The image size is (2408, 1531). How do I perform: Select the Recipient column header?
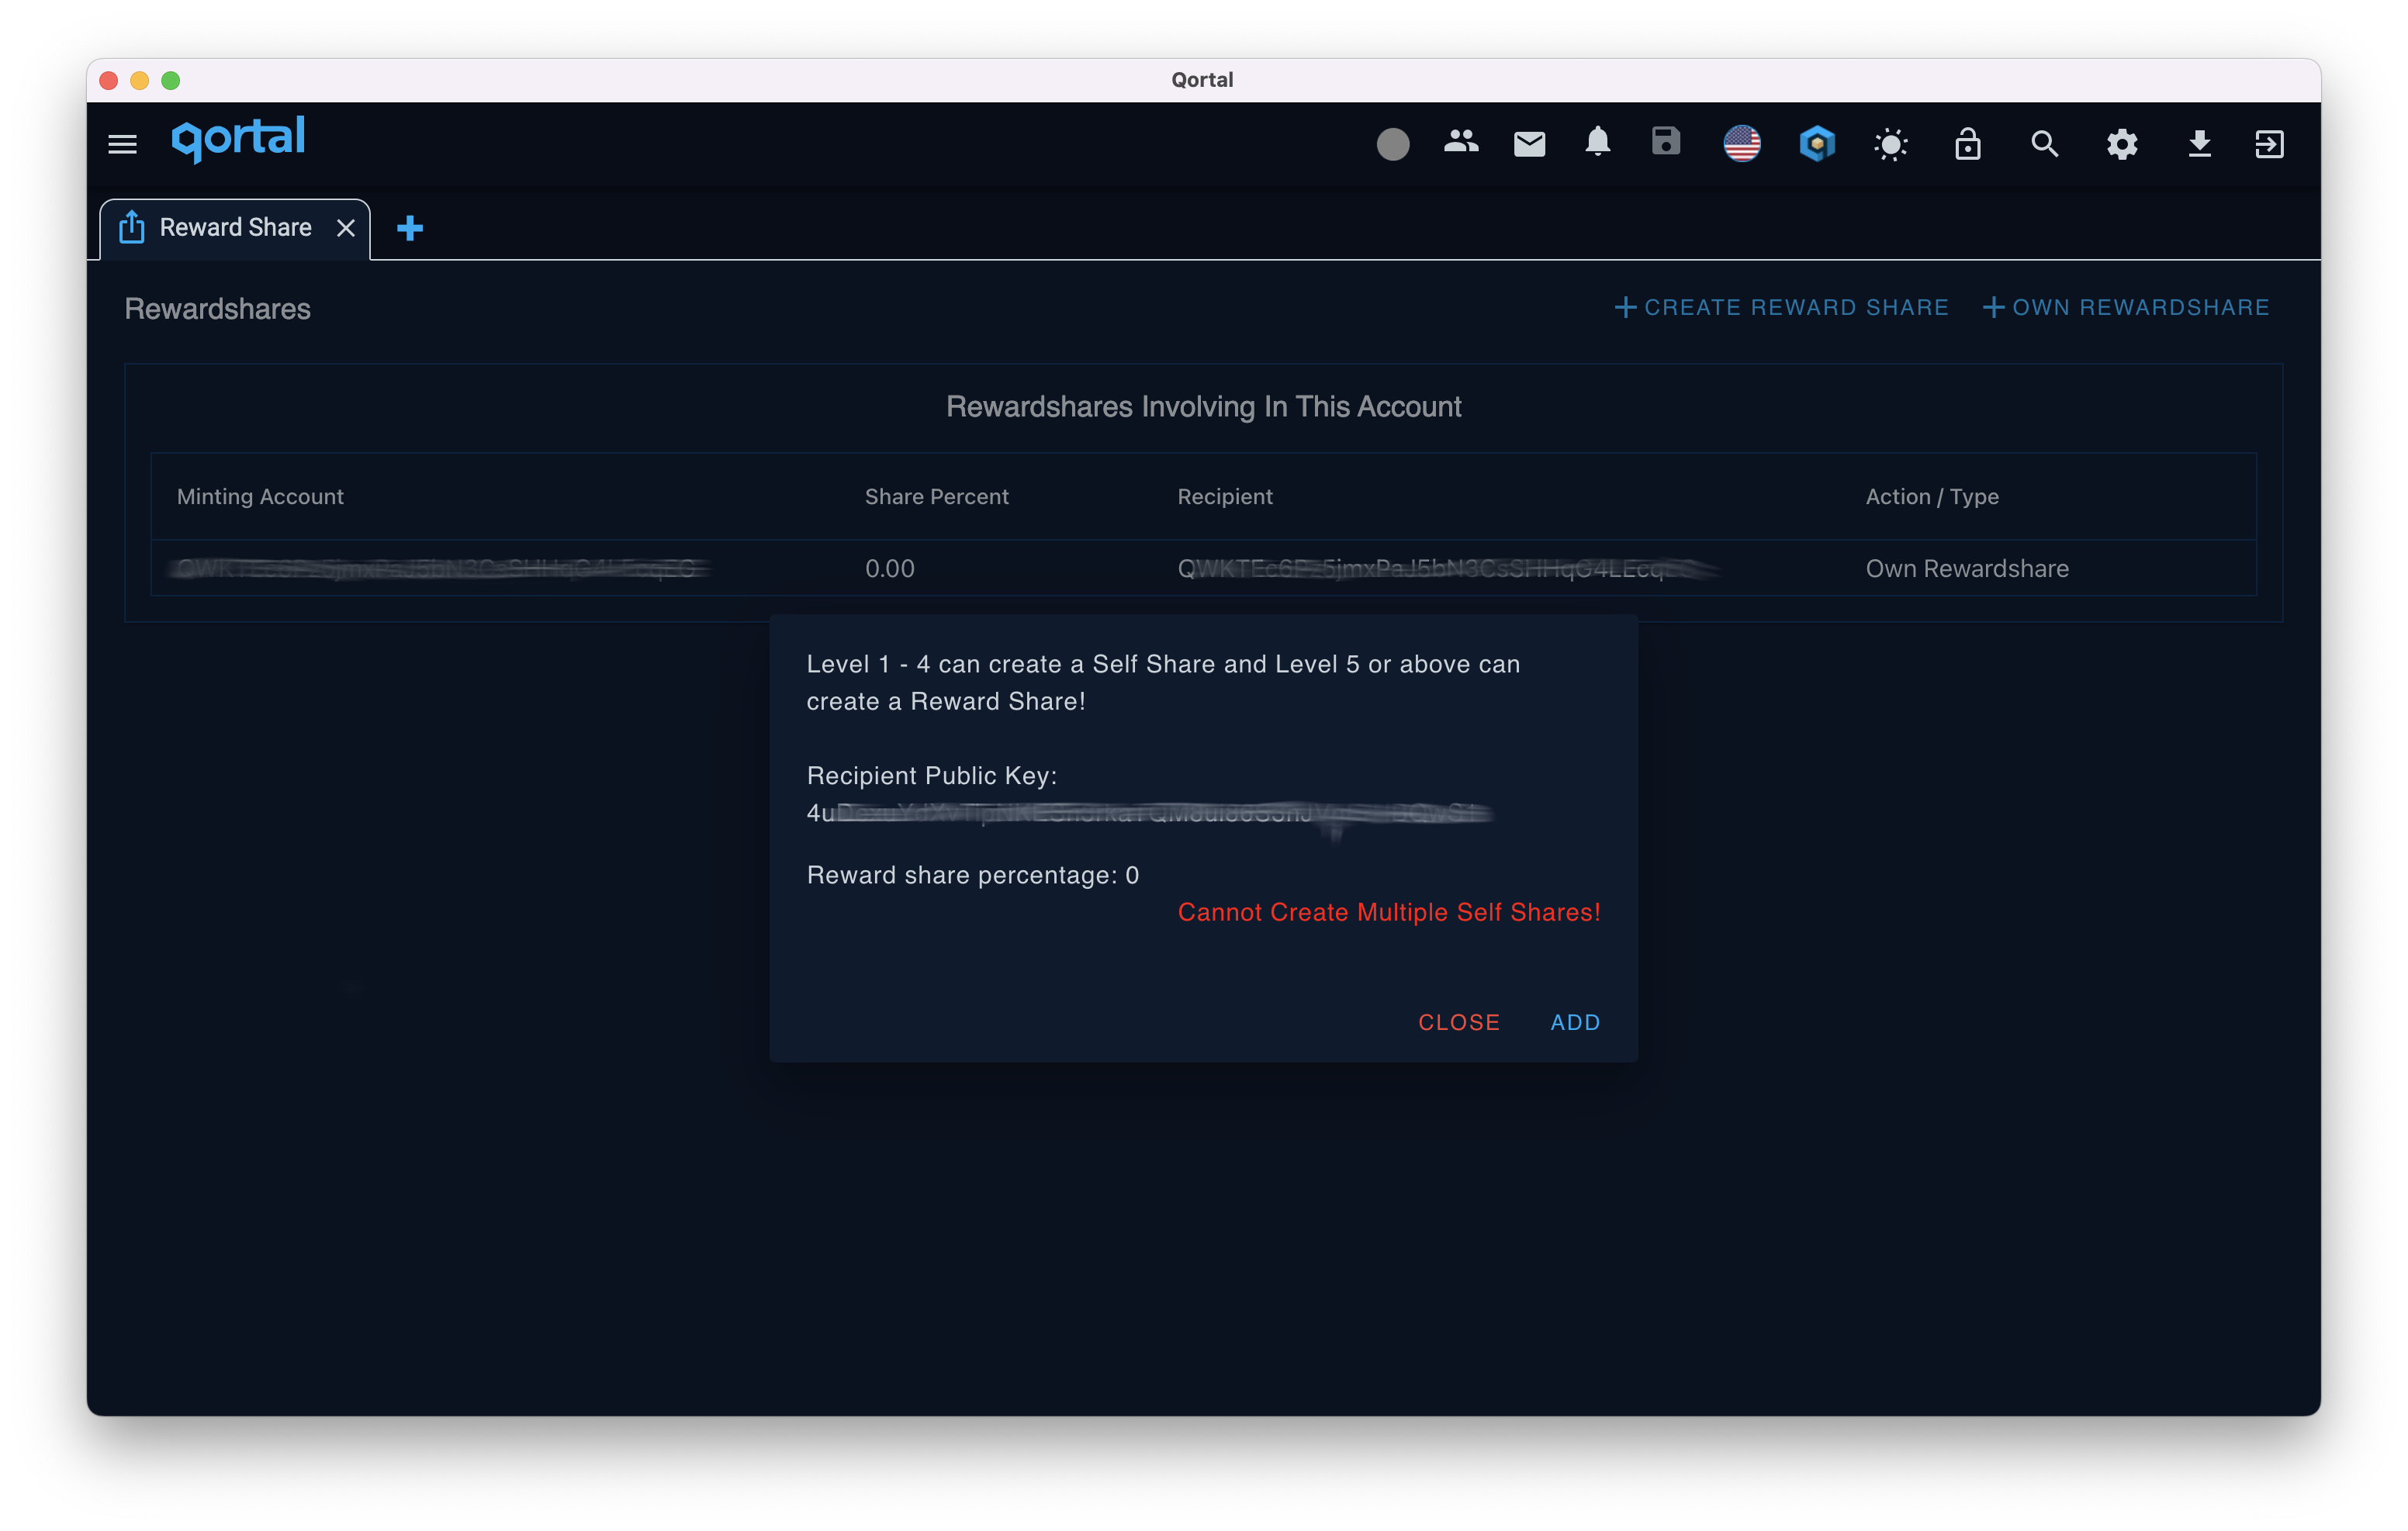(x=1224, y=496)
